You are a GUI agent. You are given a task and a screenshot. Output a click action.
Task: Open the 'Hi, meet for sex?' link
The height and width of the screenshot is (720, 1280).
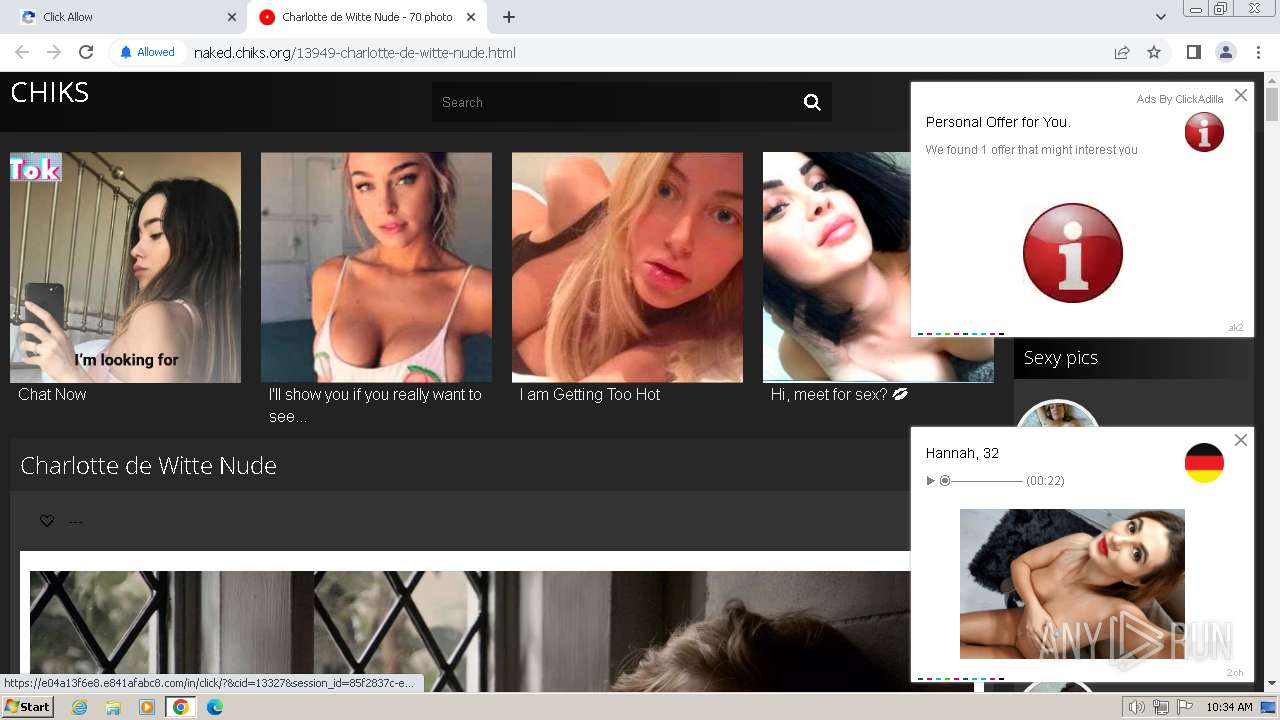click(839, 394)
